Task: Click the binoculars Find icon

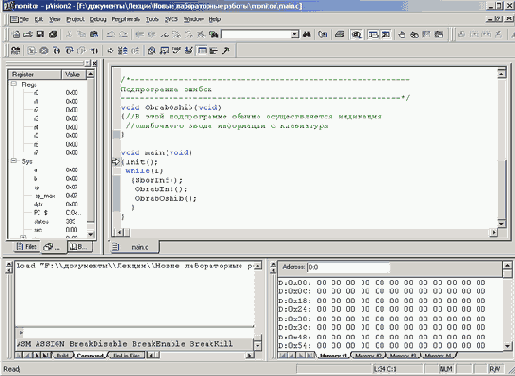Action: click(307, 34)
